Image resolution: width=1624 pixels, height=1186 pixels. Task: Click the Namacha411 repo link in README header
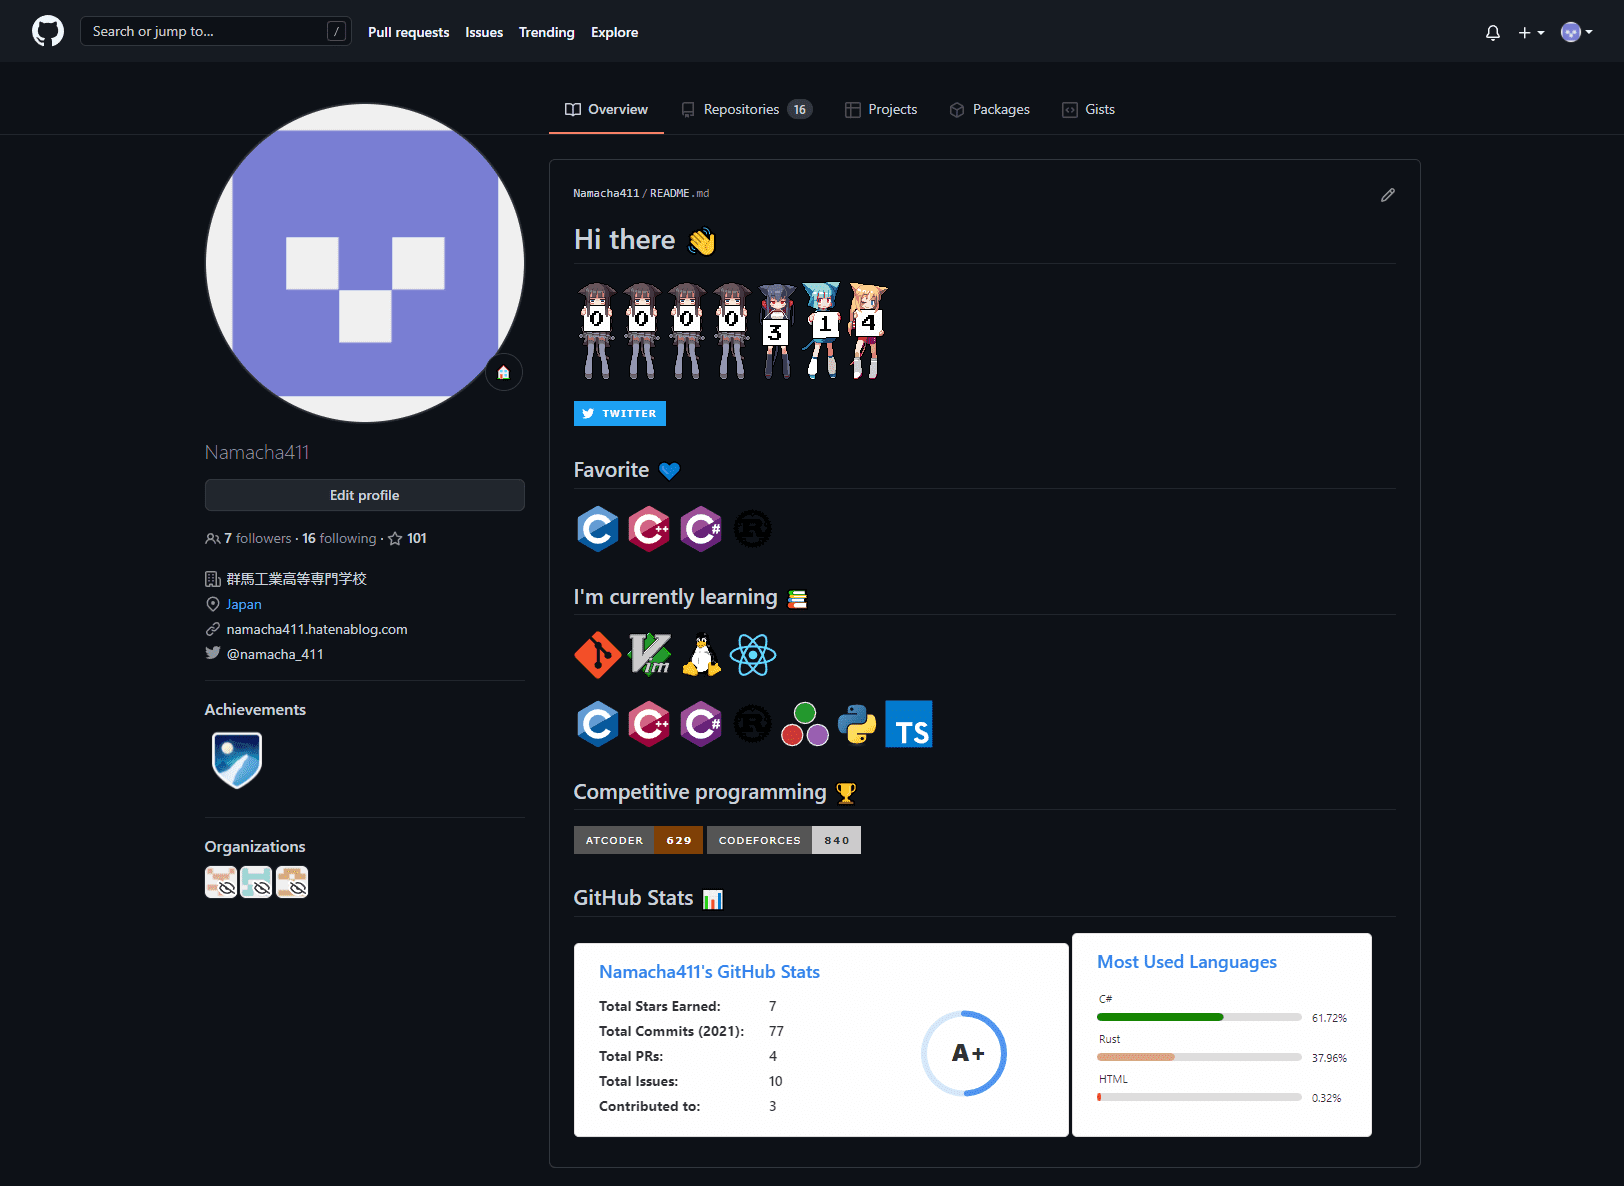[606, 193]
